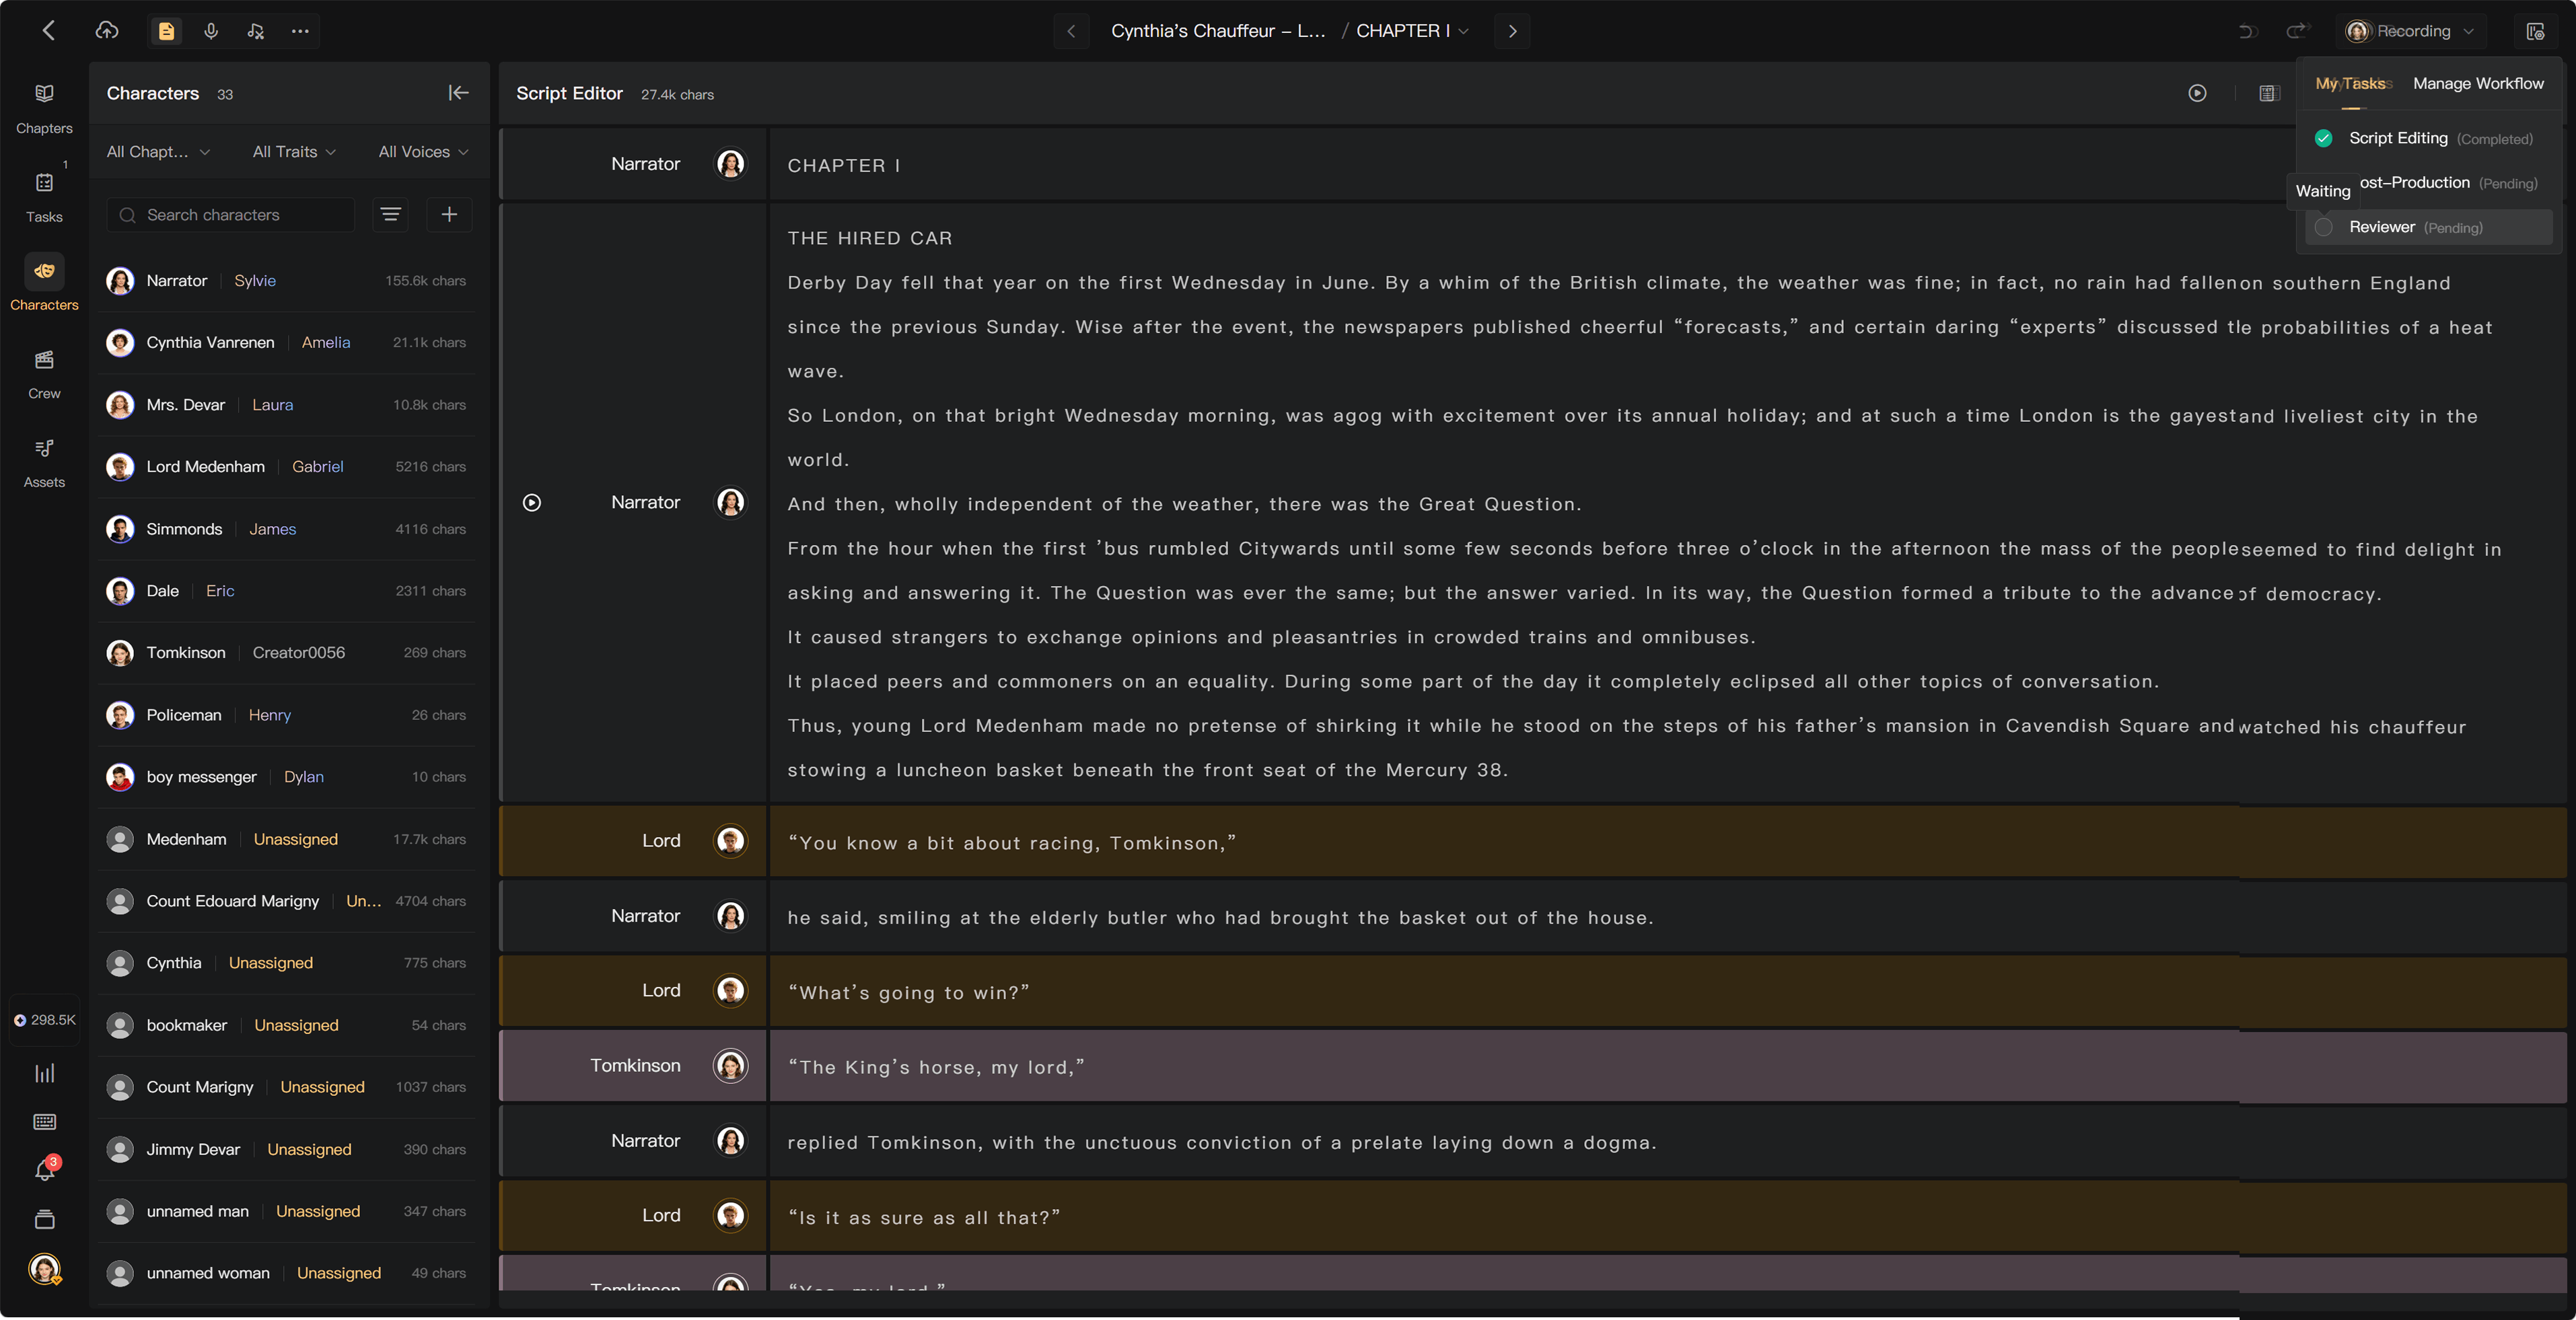Screen dimensions: 2576x1320
Task: Open the CHAPTER I chapter dropdown
Action: click(1412, 31)
